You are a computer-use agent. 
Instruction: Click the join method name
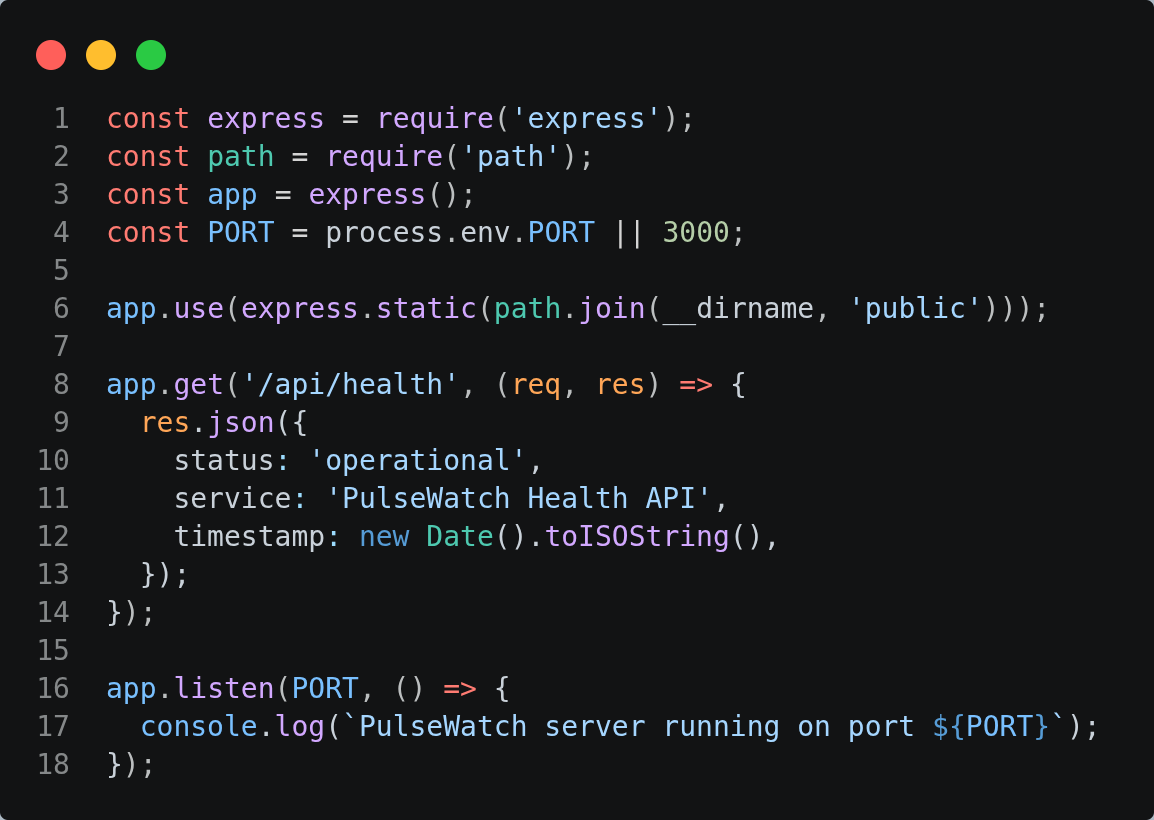pyautogui.click(x=612, y=308)
